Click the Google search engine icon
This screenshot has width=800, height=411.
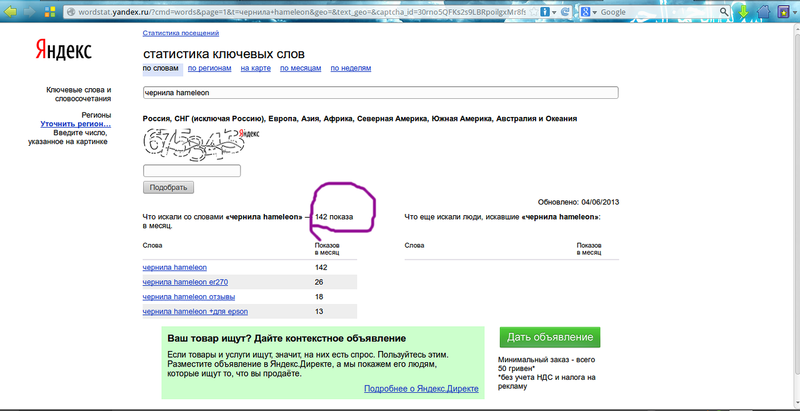pos(586,12)
